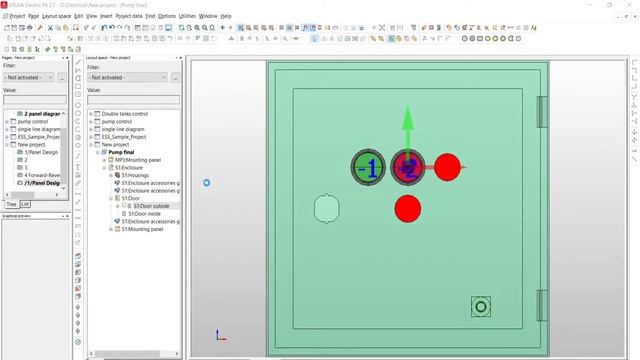Click the door lock in the panel corner
Image resolution: width=640 pixels, height=360 pixels.
coord(481,307)
